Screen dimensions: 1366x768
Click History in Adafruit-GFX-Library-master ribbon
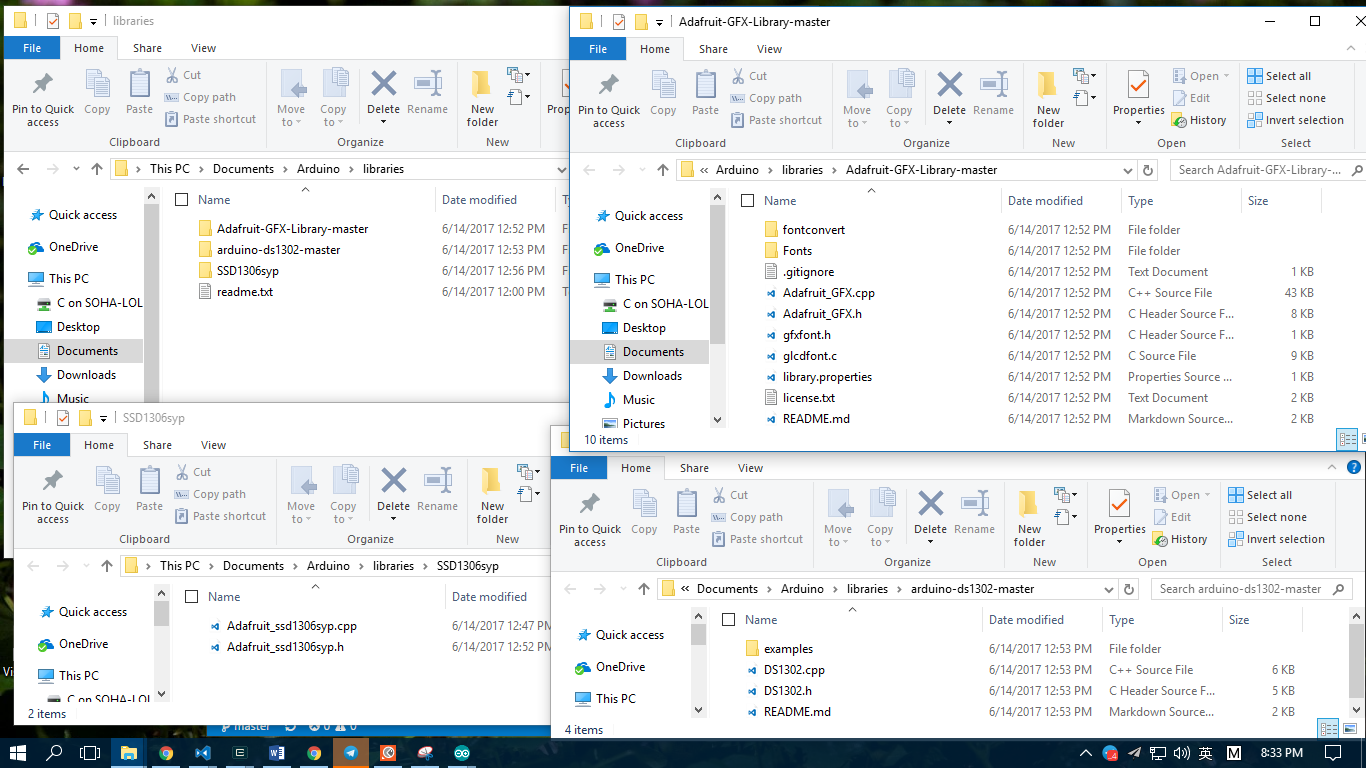(1197, 120)
